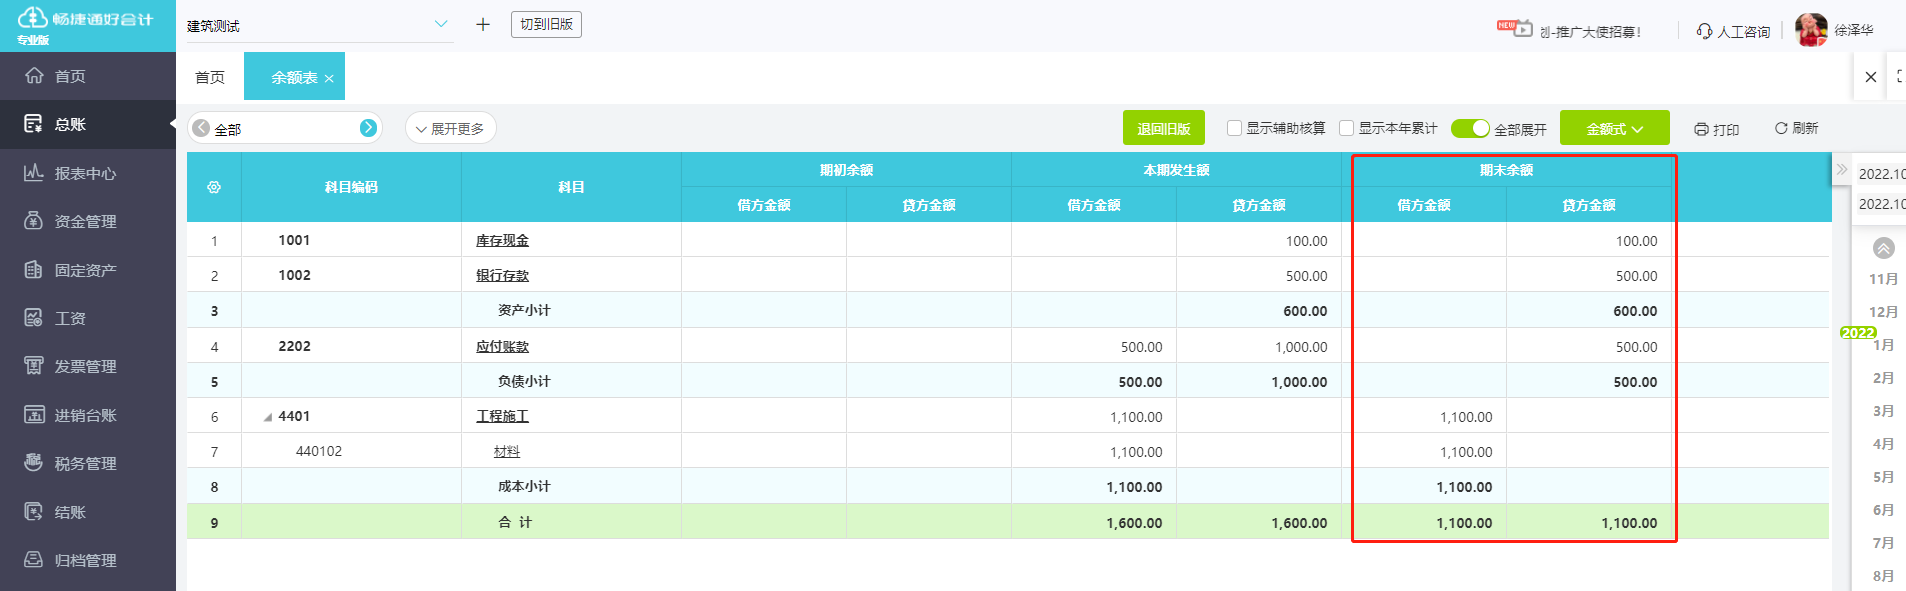
Task: Expand the 展开更多 filter options
Action: (x=450, y=128)
